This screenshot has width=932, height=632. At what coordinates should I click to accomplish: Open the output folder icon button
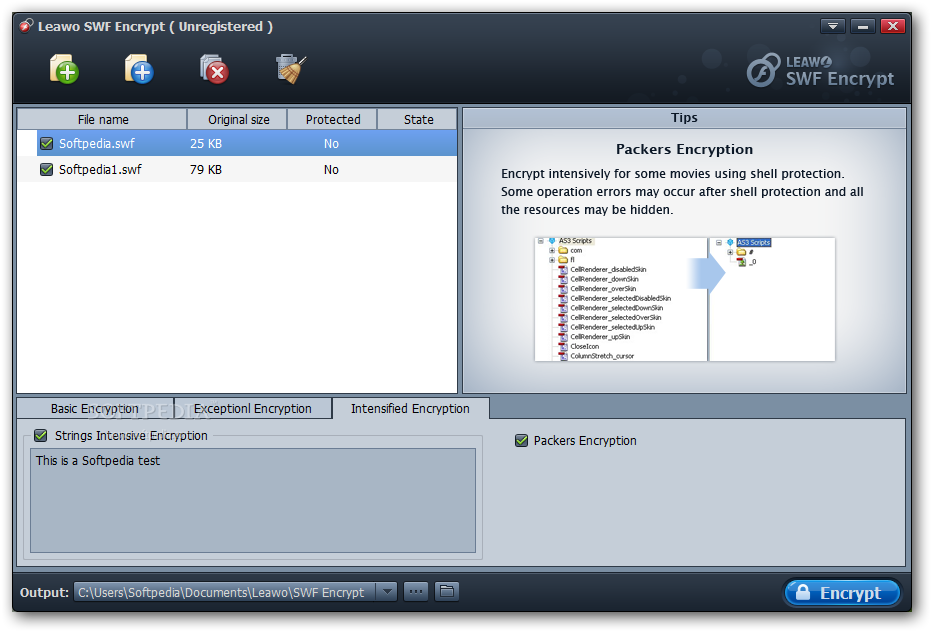447,592
